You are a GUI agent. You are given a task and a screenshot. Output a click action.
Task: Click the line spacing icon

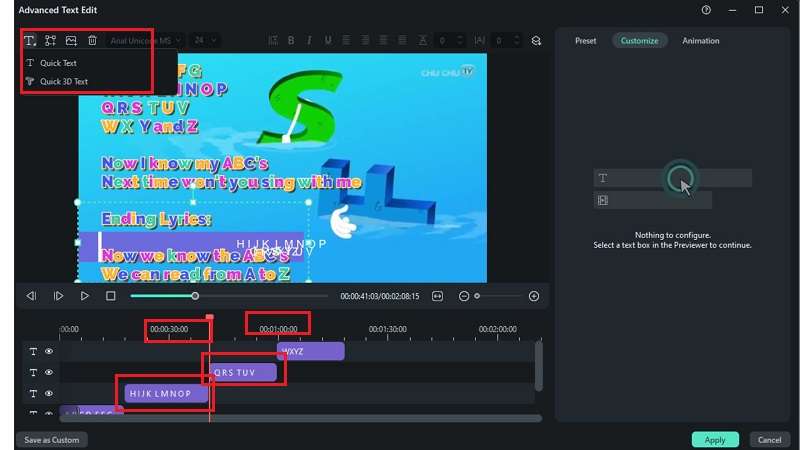coord(273,40)
